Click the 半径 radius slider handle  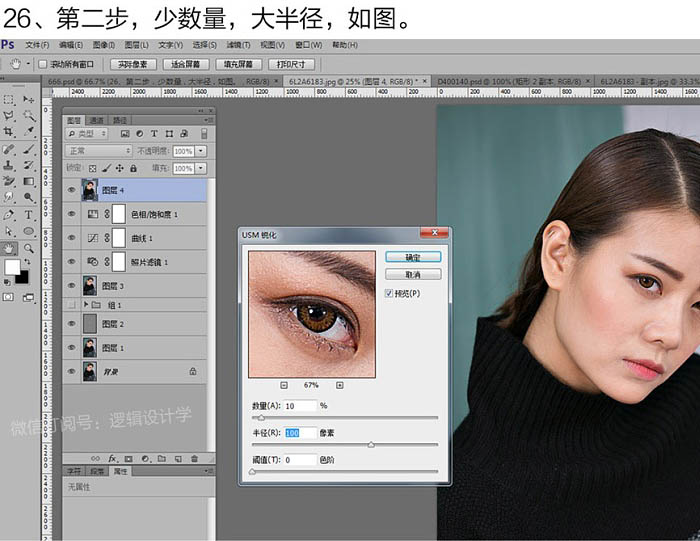[371, 444]
